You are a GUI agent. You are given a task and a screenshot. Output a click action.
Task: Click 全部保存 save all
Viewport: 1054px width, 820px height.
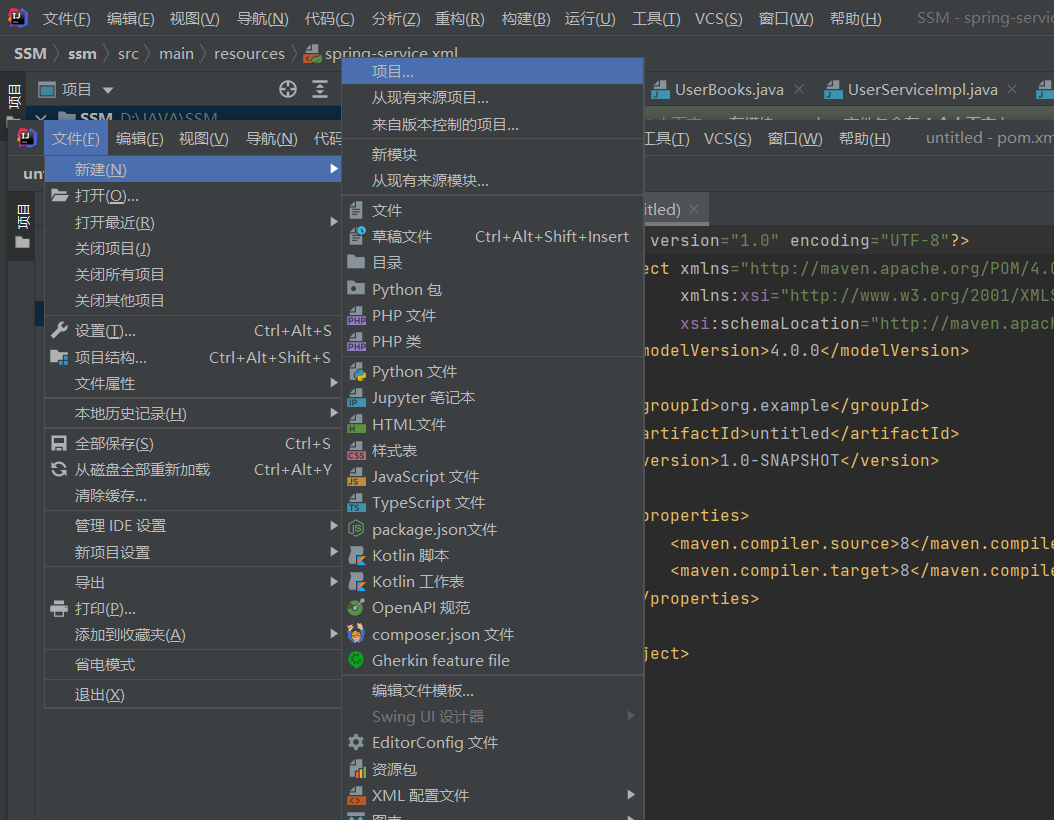[x=193, y=444]
